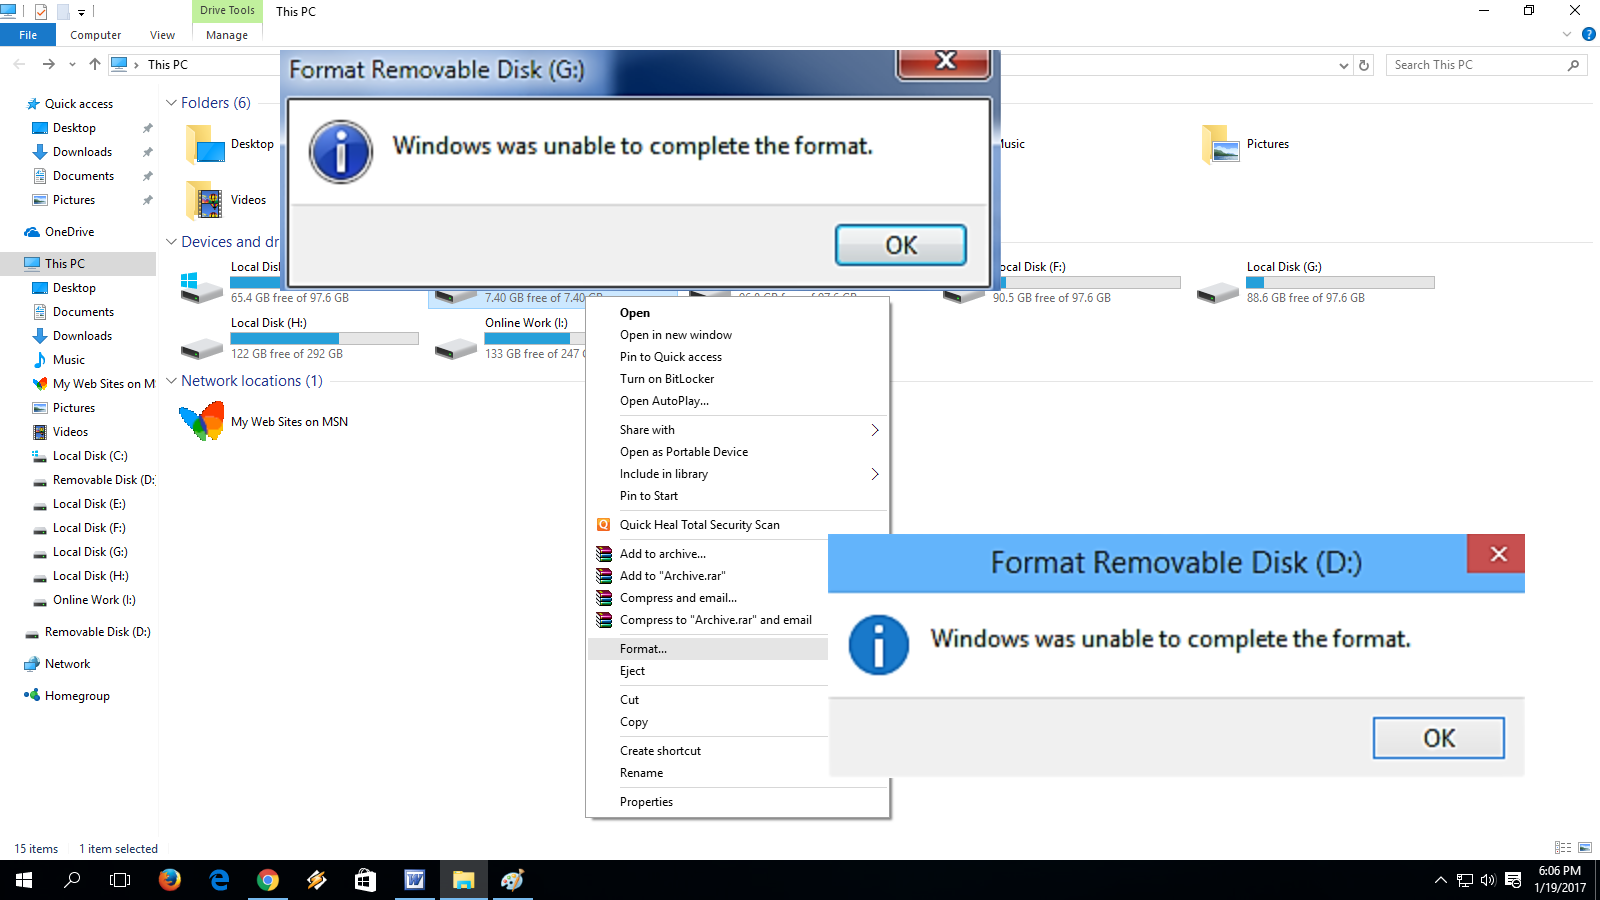Collapse the Folders section
Viewport: 1600px width, 900px height.
(171, 102)
